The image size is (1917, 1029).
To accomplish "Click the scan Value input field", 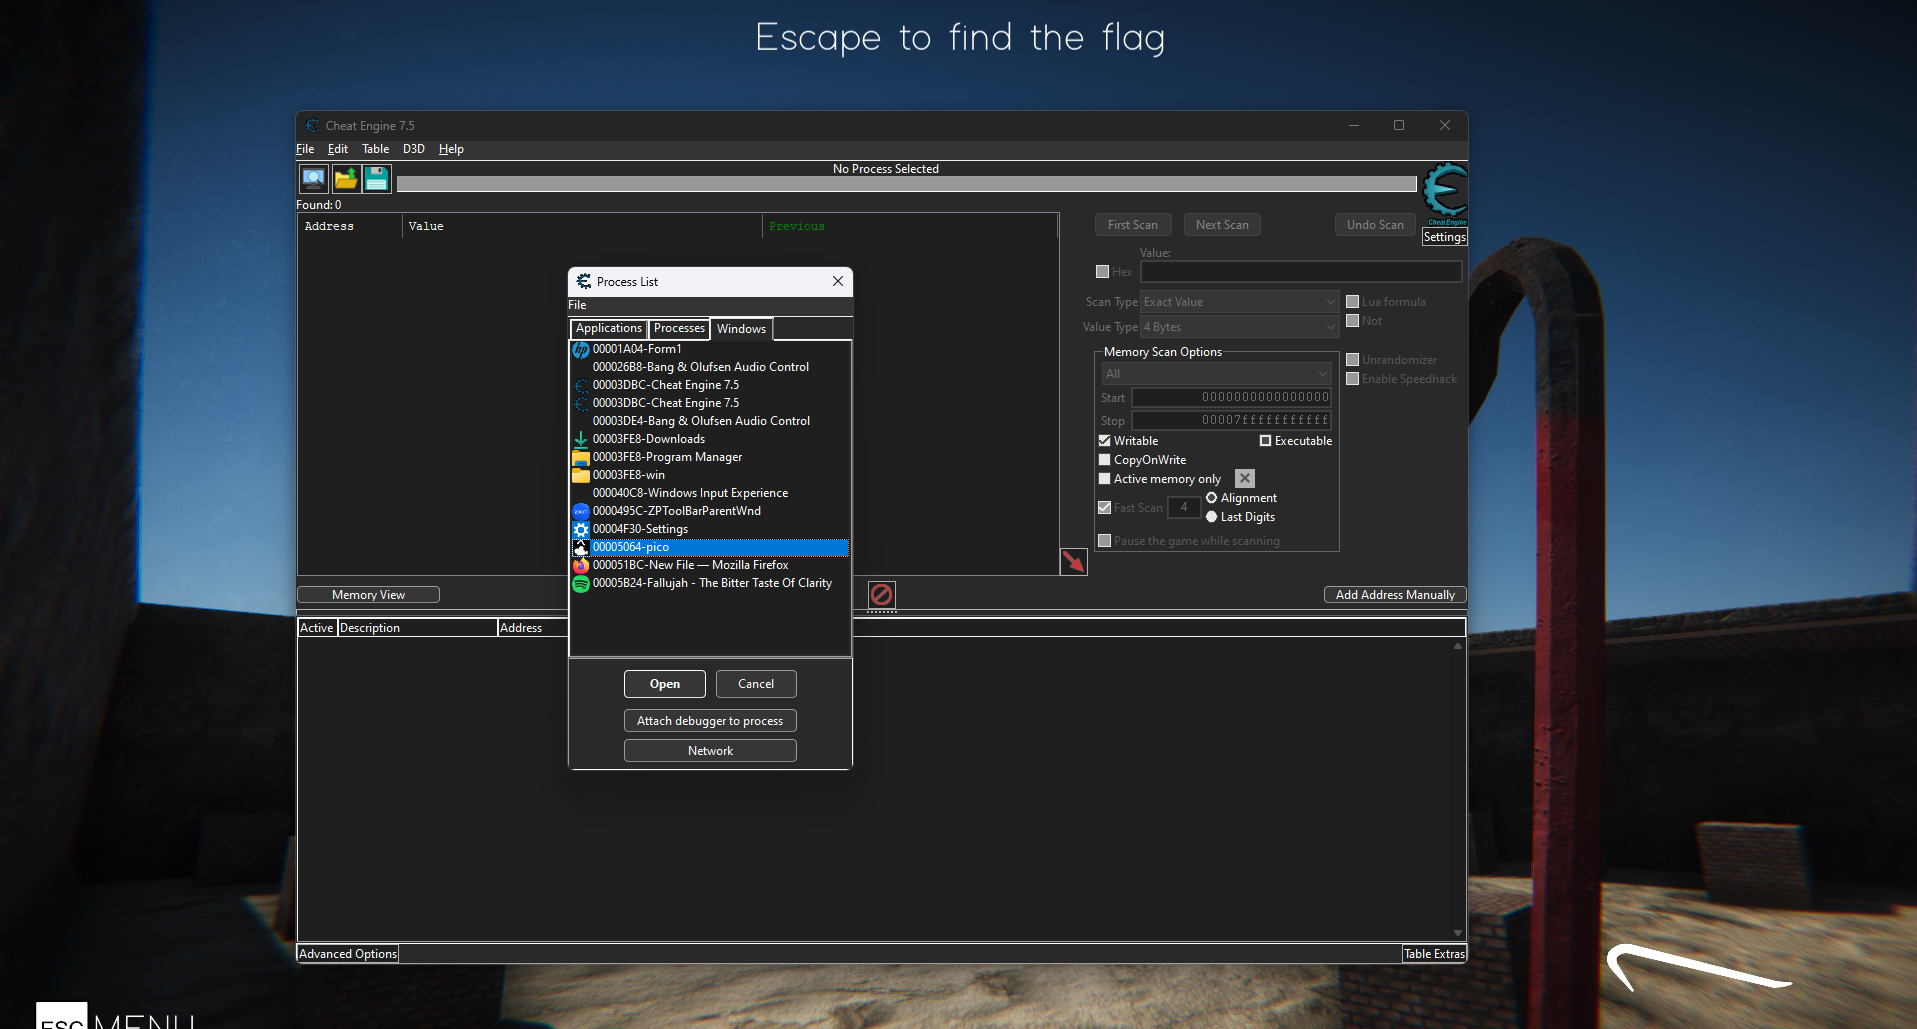I will tap(1301, 272).
